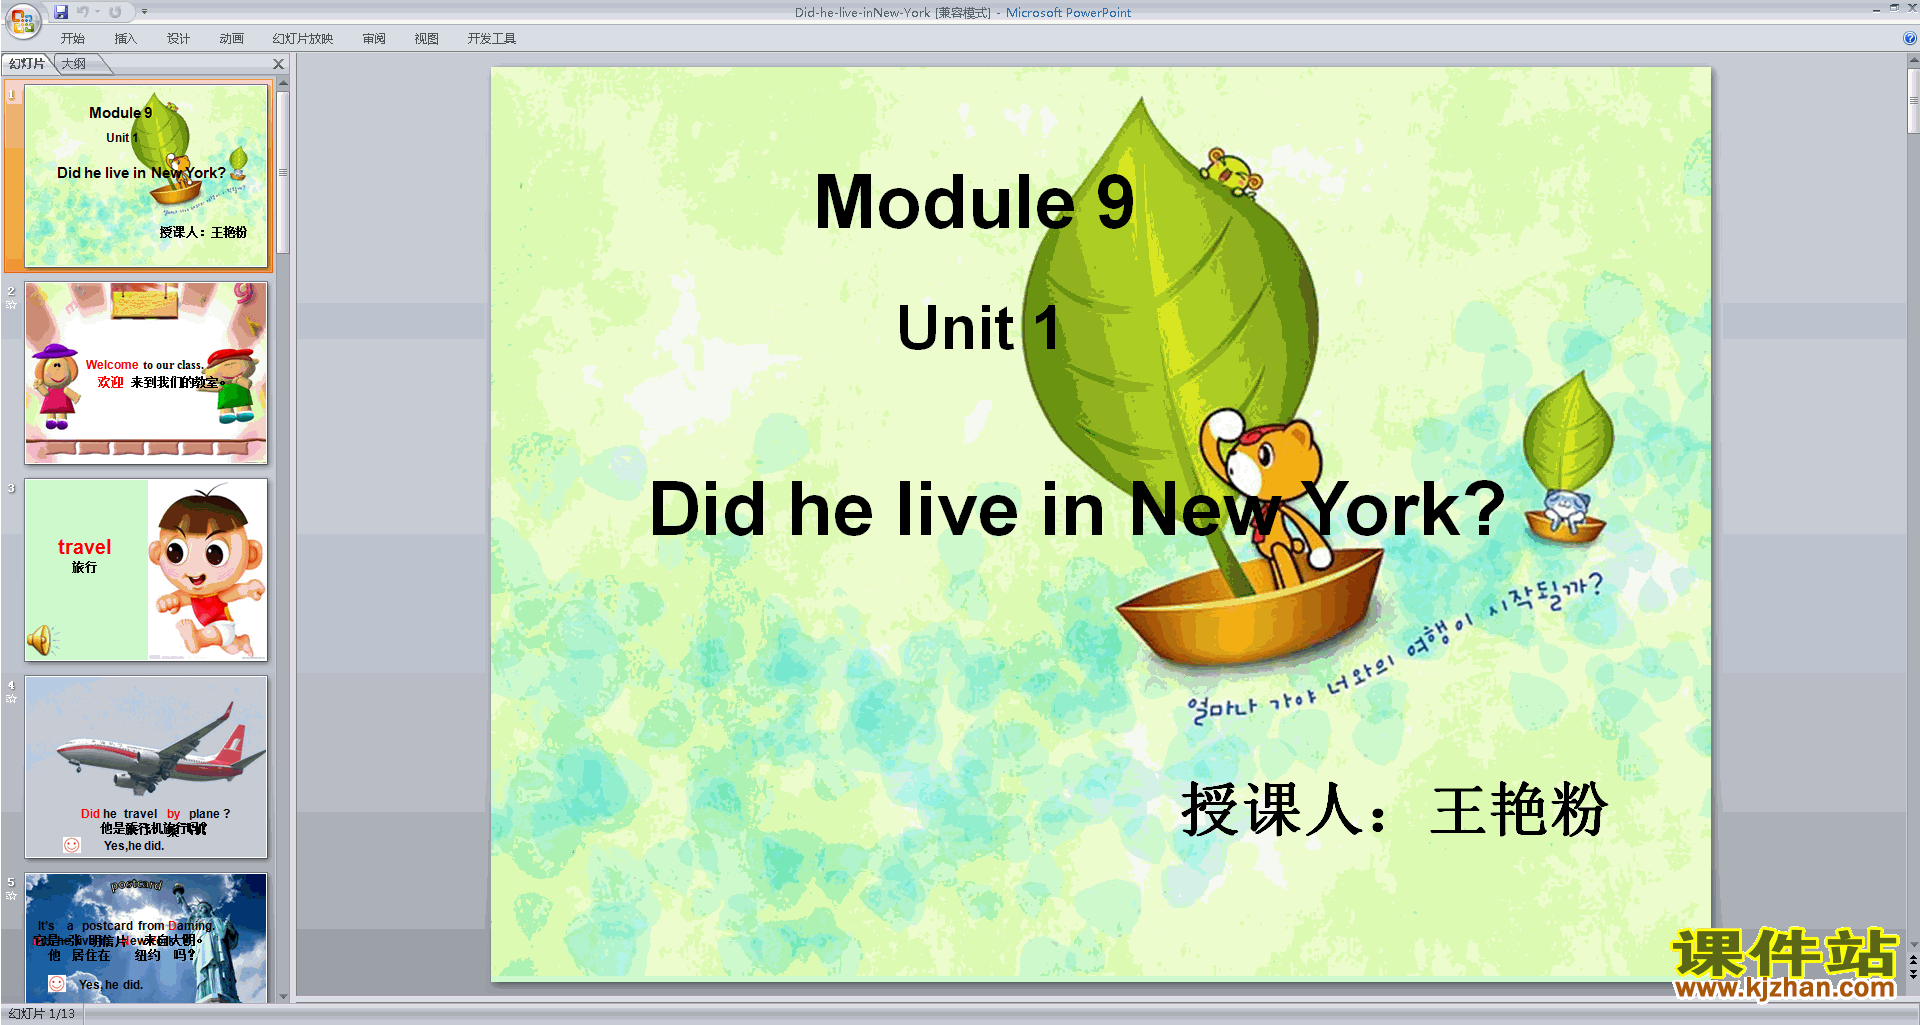Open the 插入 ribbon tab
The image size is (1920, 1025).
pyautogui.click(x=125, y=39)
